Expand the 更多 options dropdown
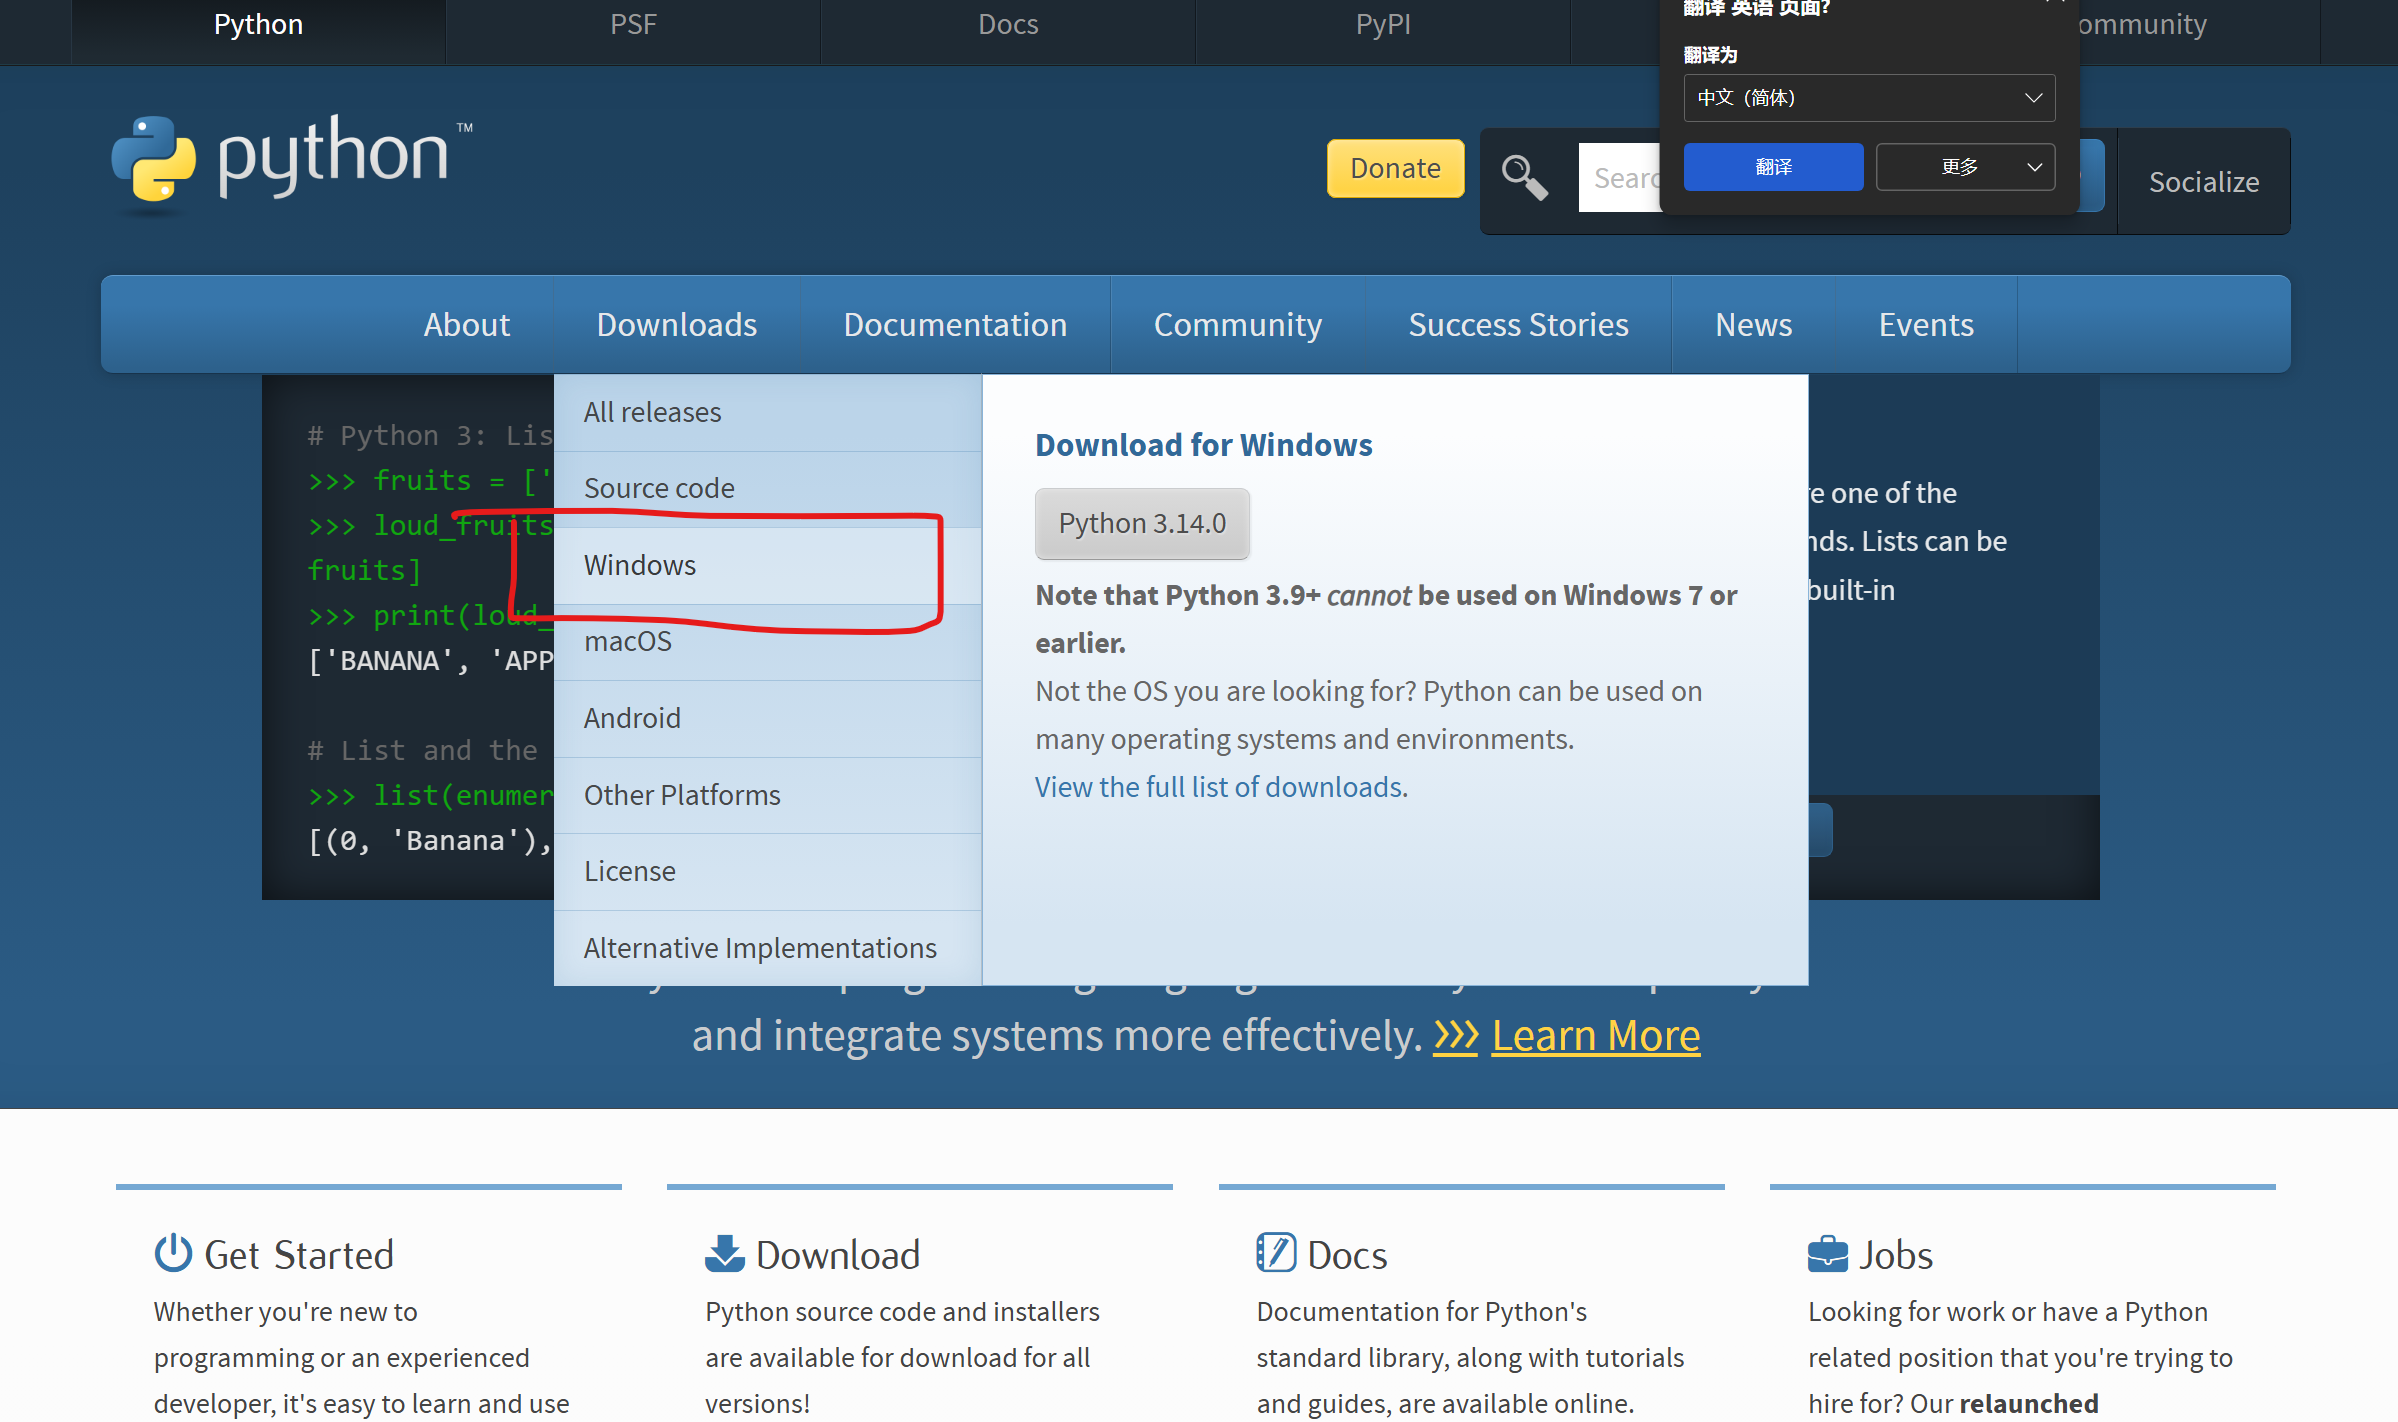The height and width of the screenshot is (1422, 2398). [1965, 167]
